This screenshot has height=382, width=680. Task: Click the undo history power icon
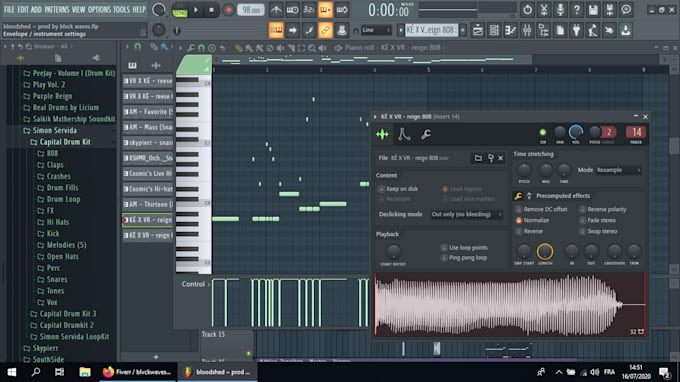click(527, 10)
